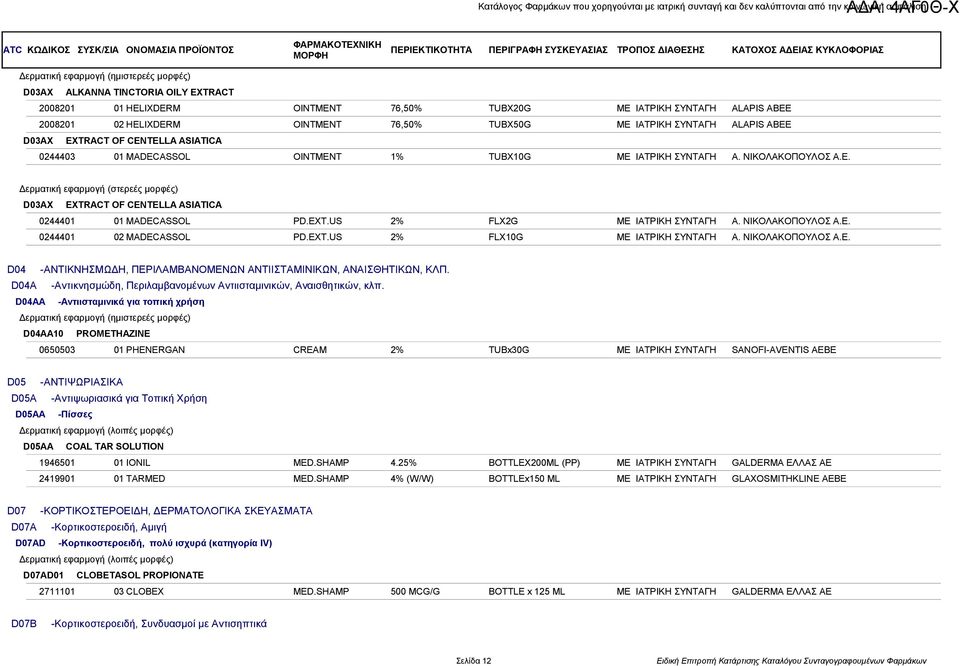Select TUBX50G packaging cell

coord(509,124)
